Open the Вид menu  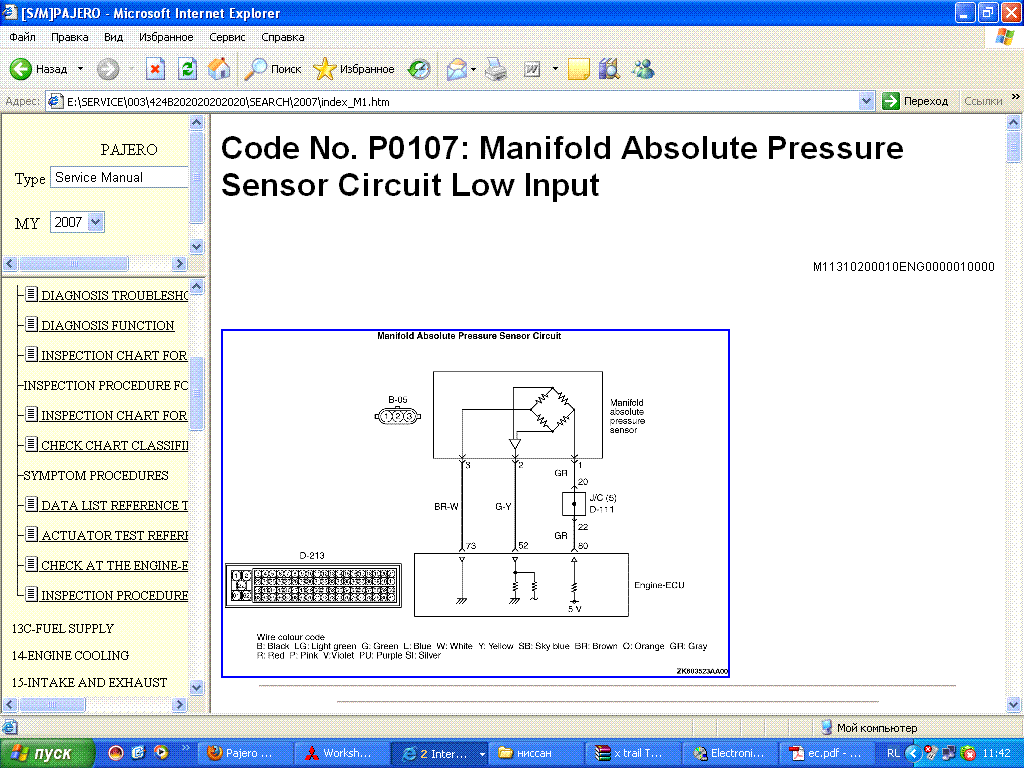113,37
